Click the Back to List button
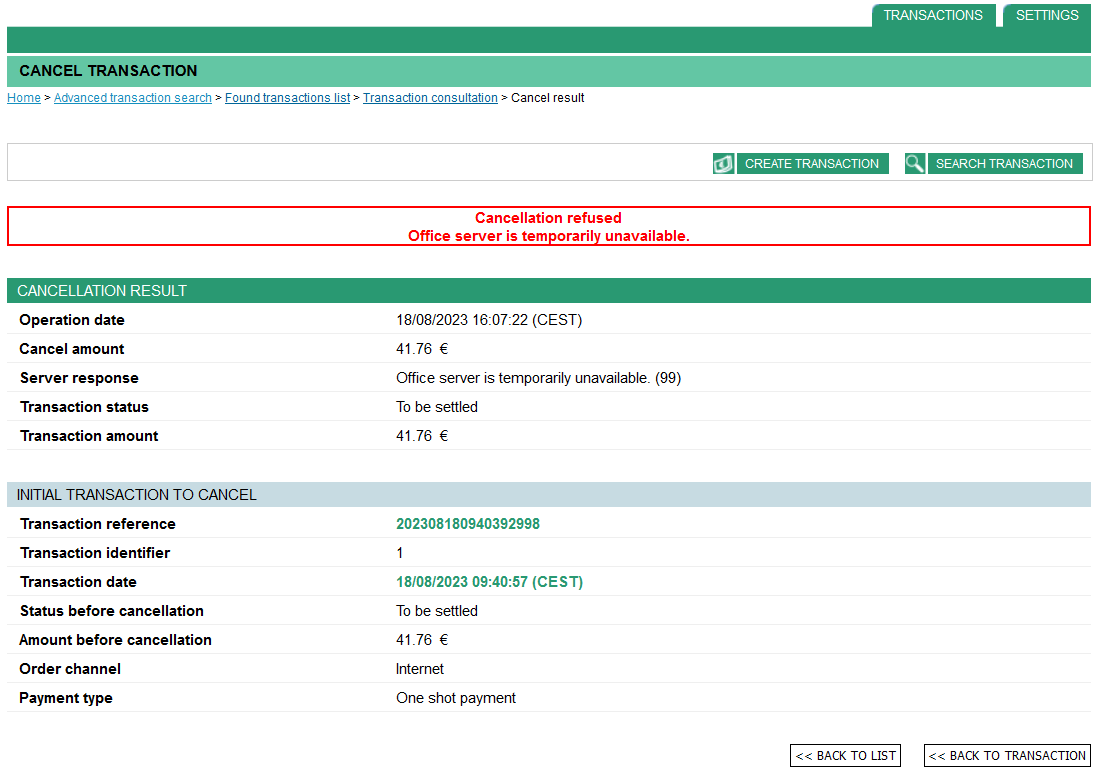 pyautogui.click(x=845, y=756)
